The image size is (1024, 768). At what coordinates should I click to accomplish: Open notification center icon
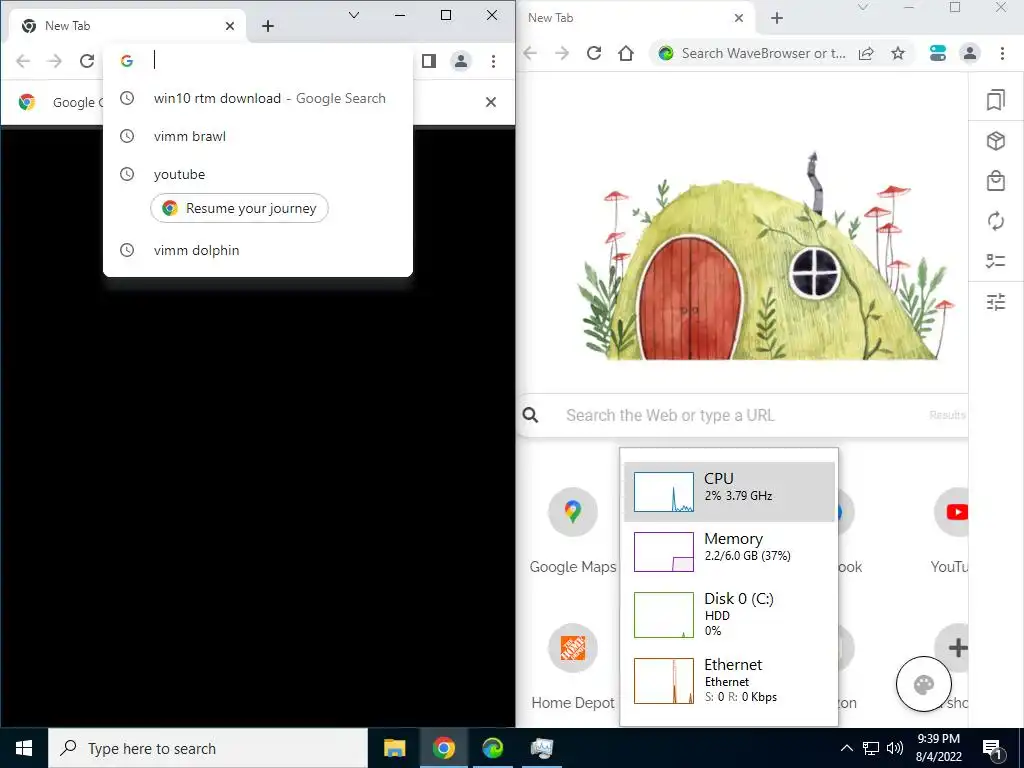pos(992,748)
